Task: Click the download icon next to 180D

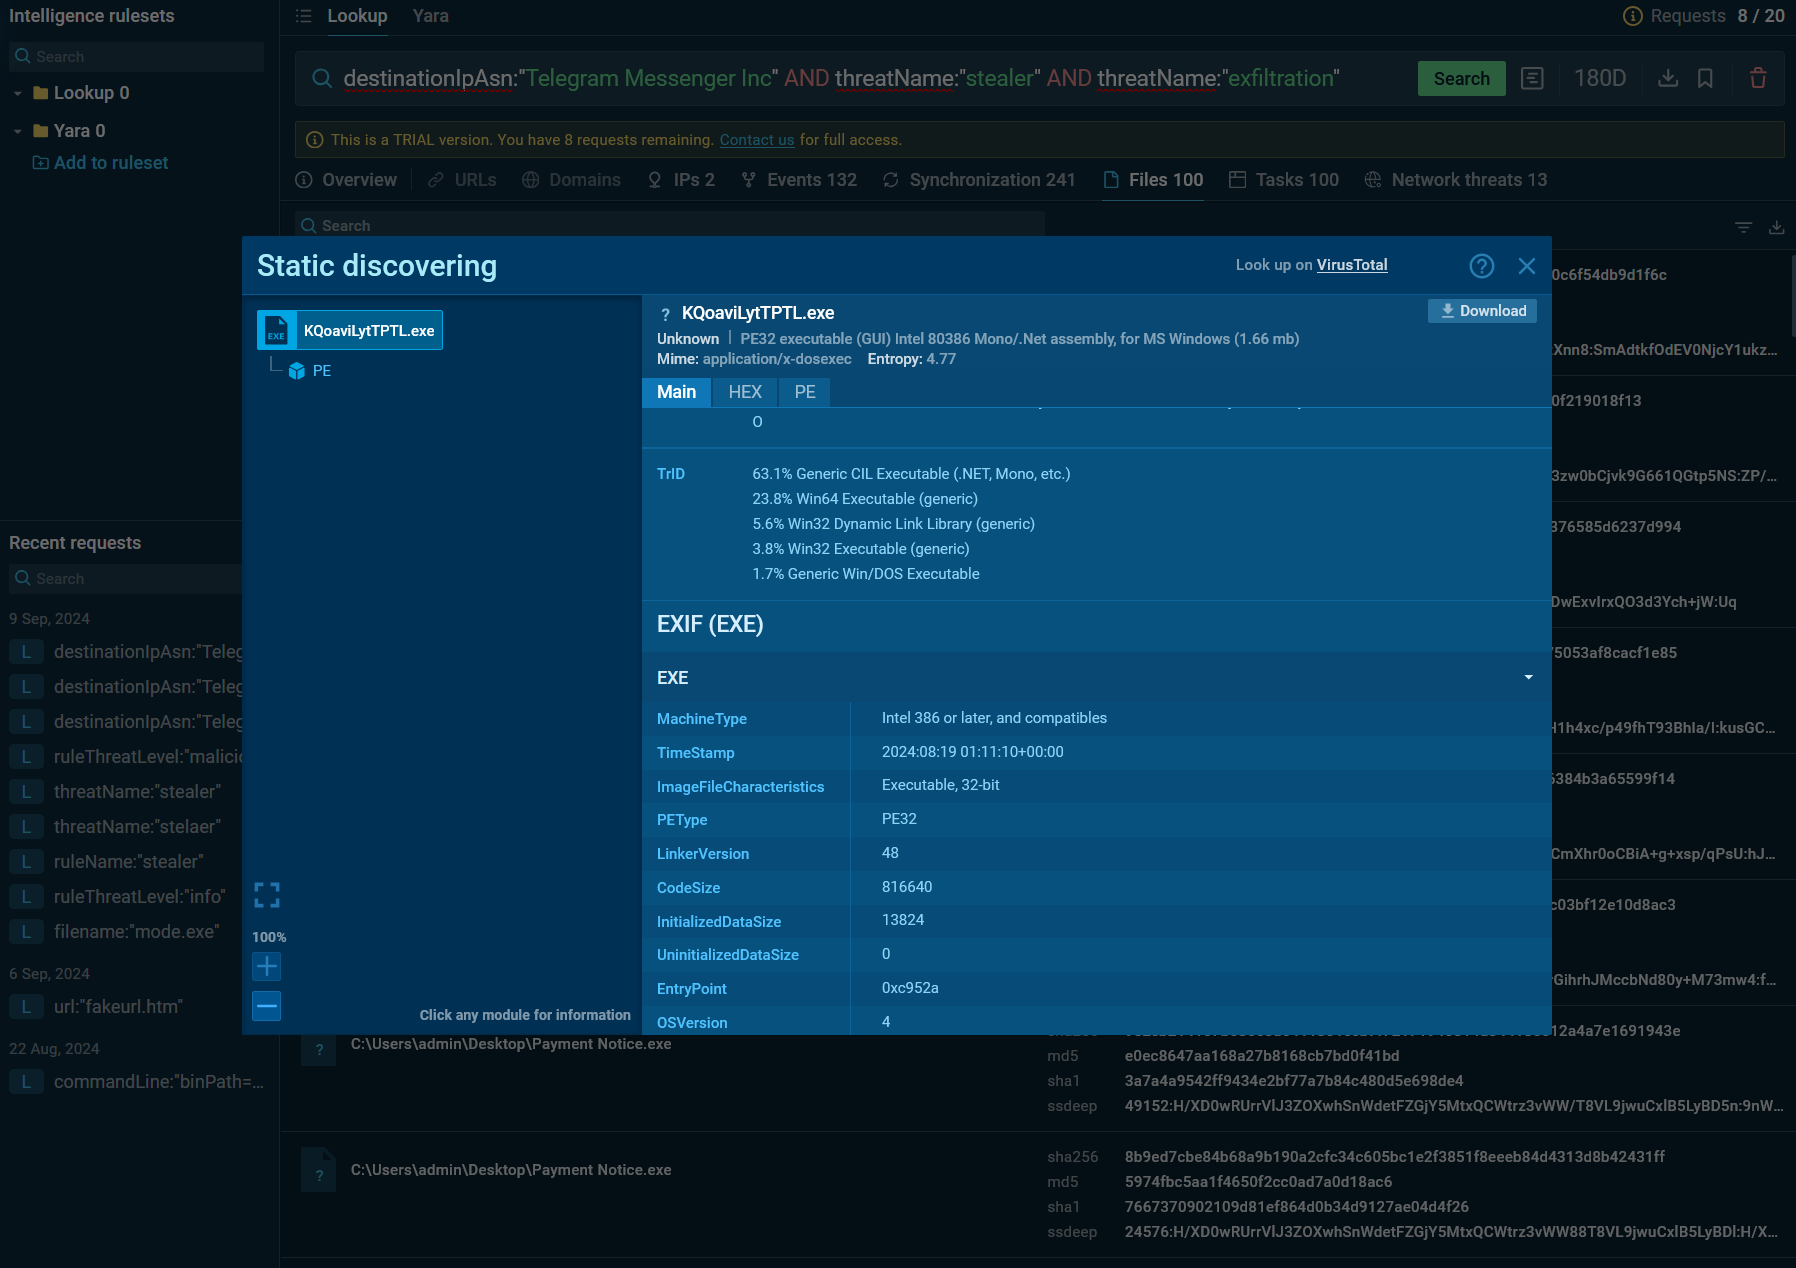Action: tap(1668, 78)
